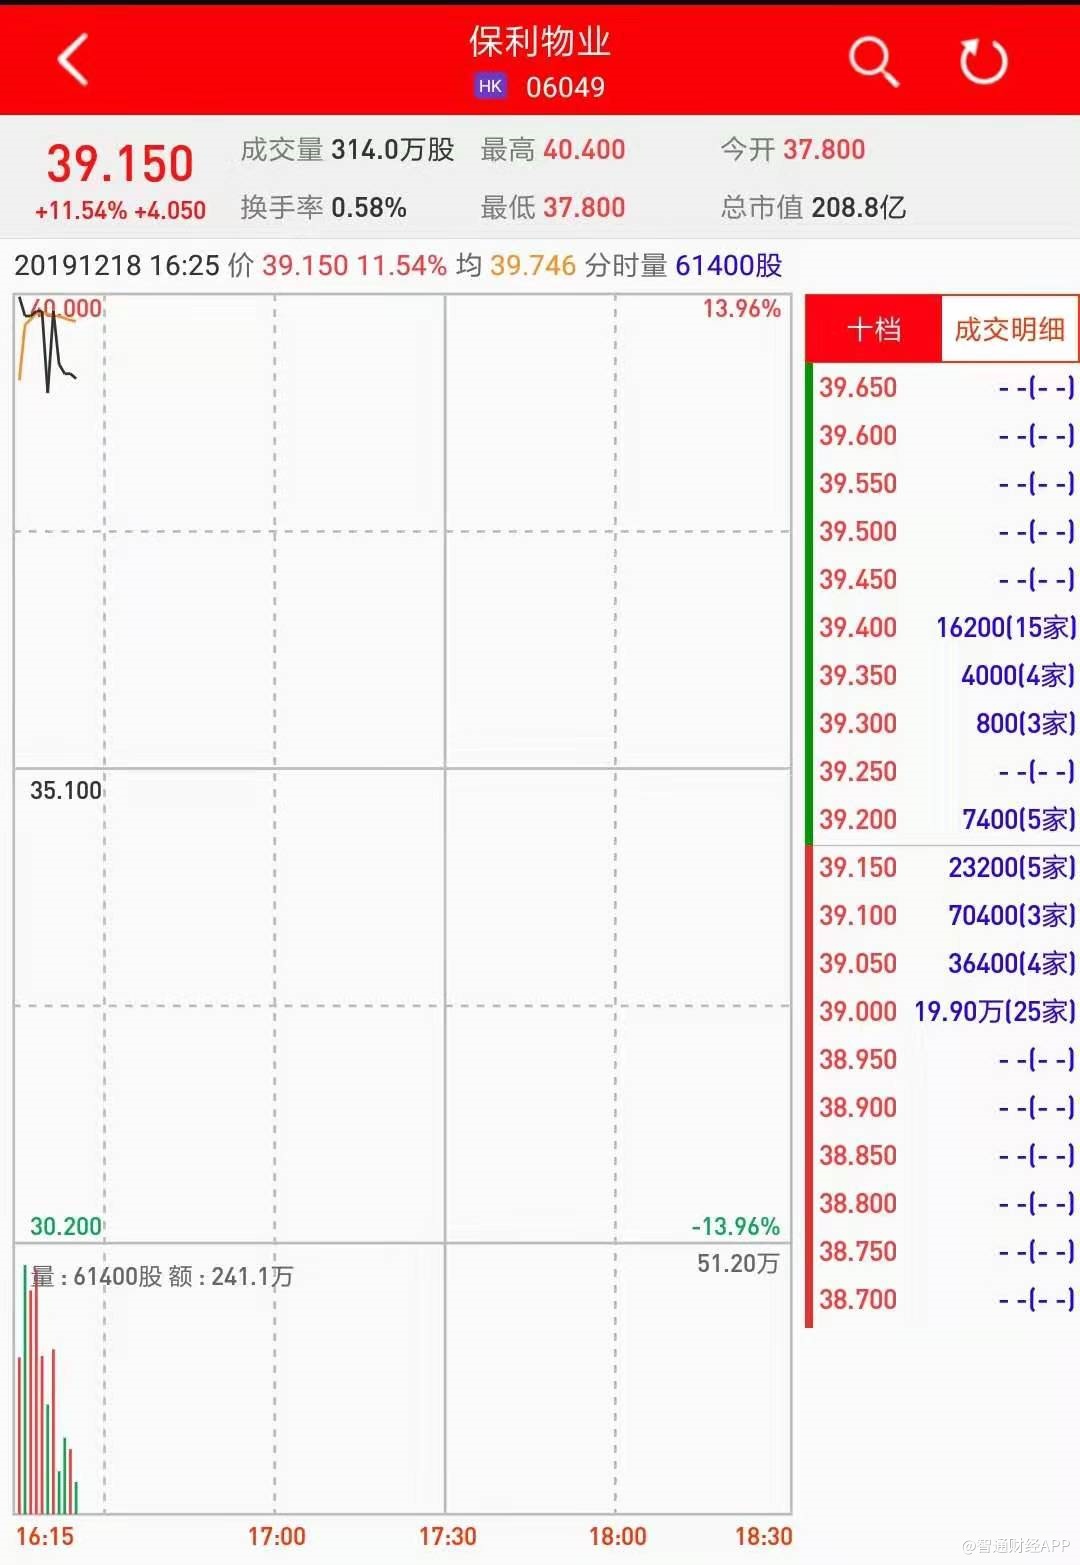Tap the current price 39.150
Screen dimensions: 1080x1565
(x=120, y=163)
